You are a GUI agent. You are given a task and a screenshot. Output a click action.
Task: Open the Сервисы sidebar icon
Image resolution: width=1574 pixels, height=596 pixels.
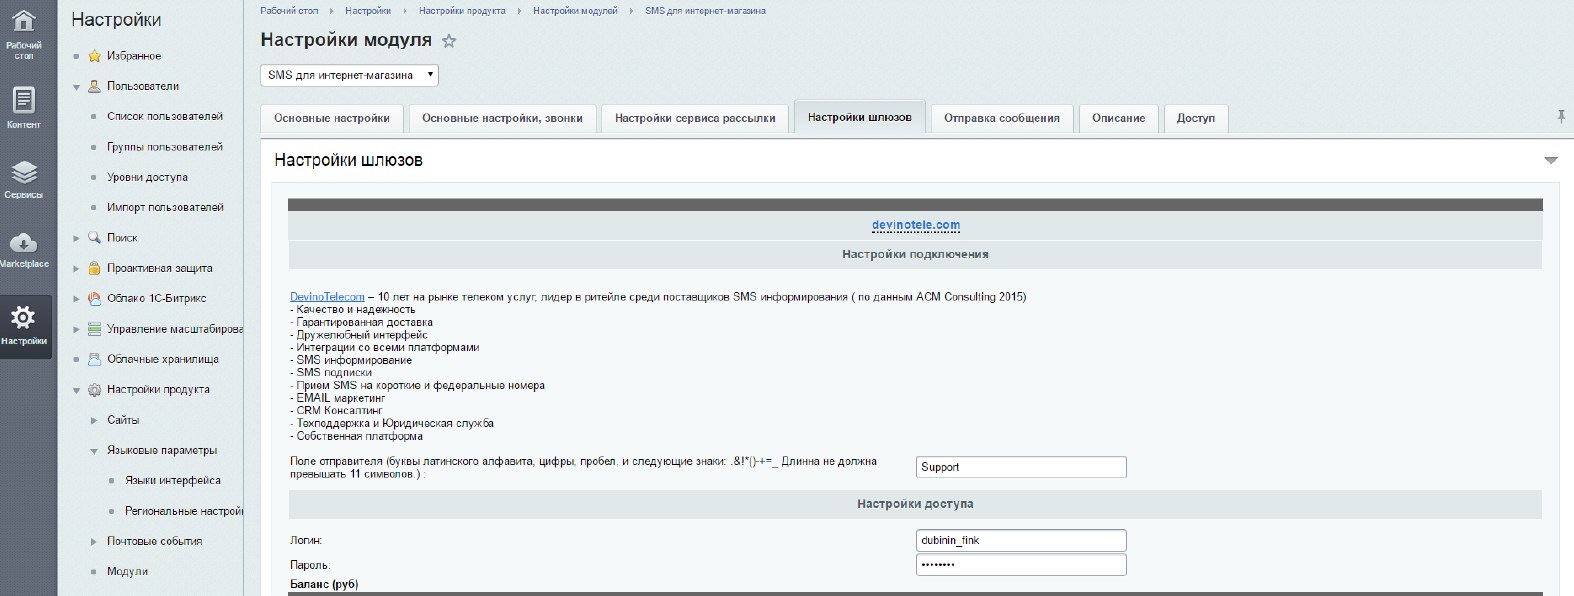tap(23, 180)
